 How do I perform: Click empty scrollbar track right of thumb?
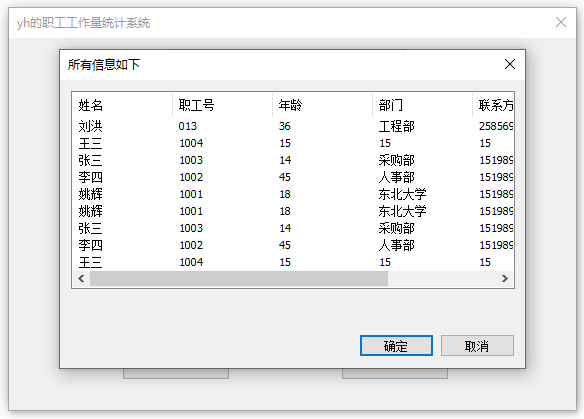click(x=442, y=279)
